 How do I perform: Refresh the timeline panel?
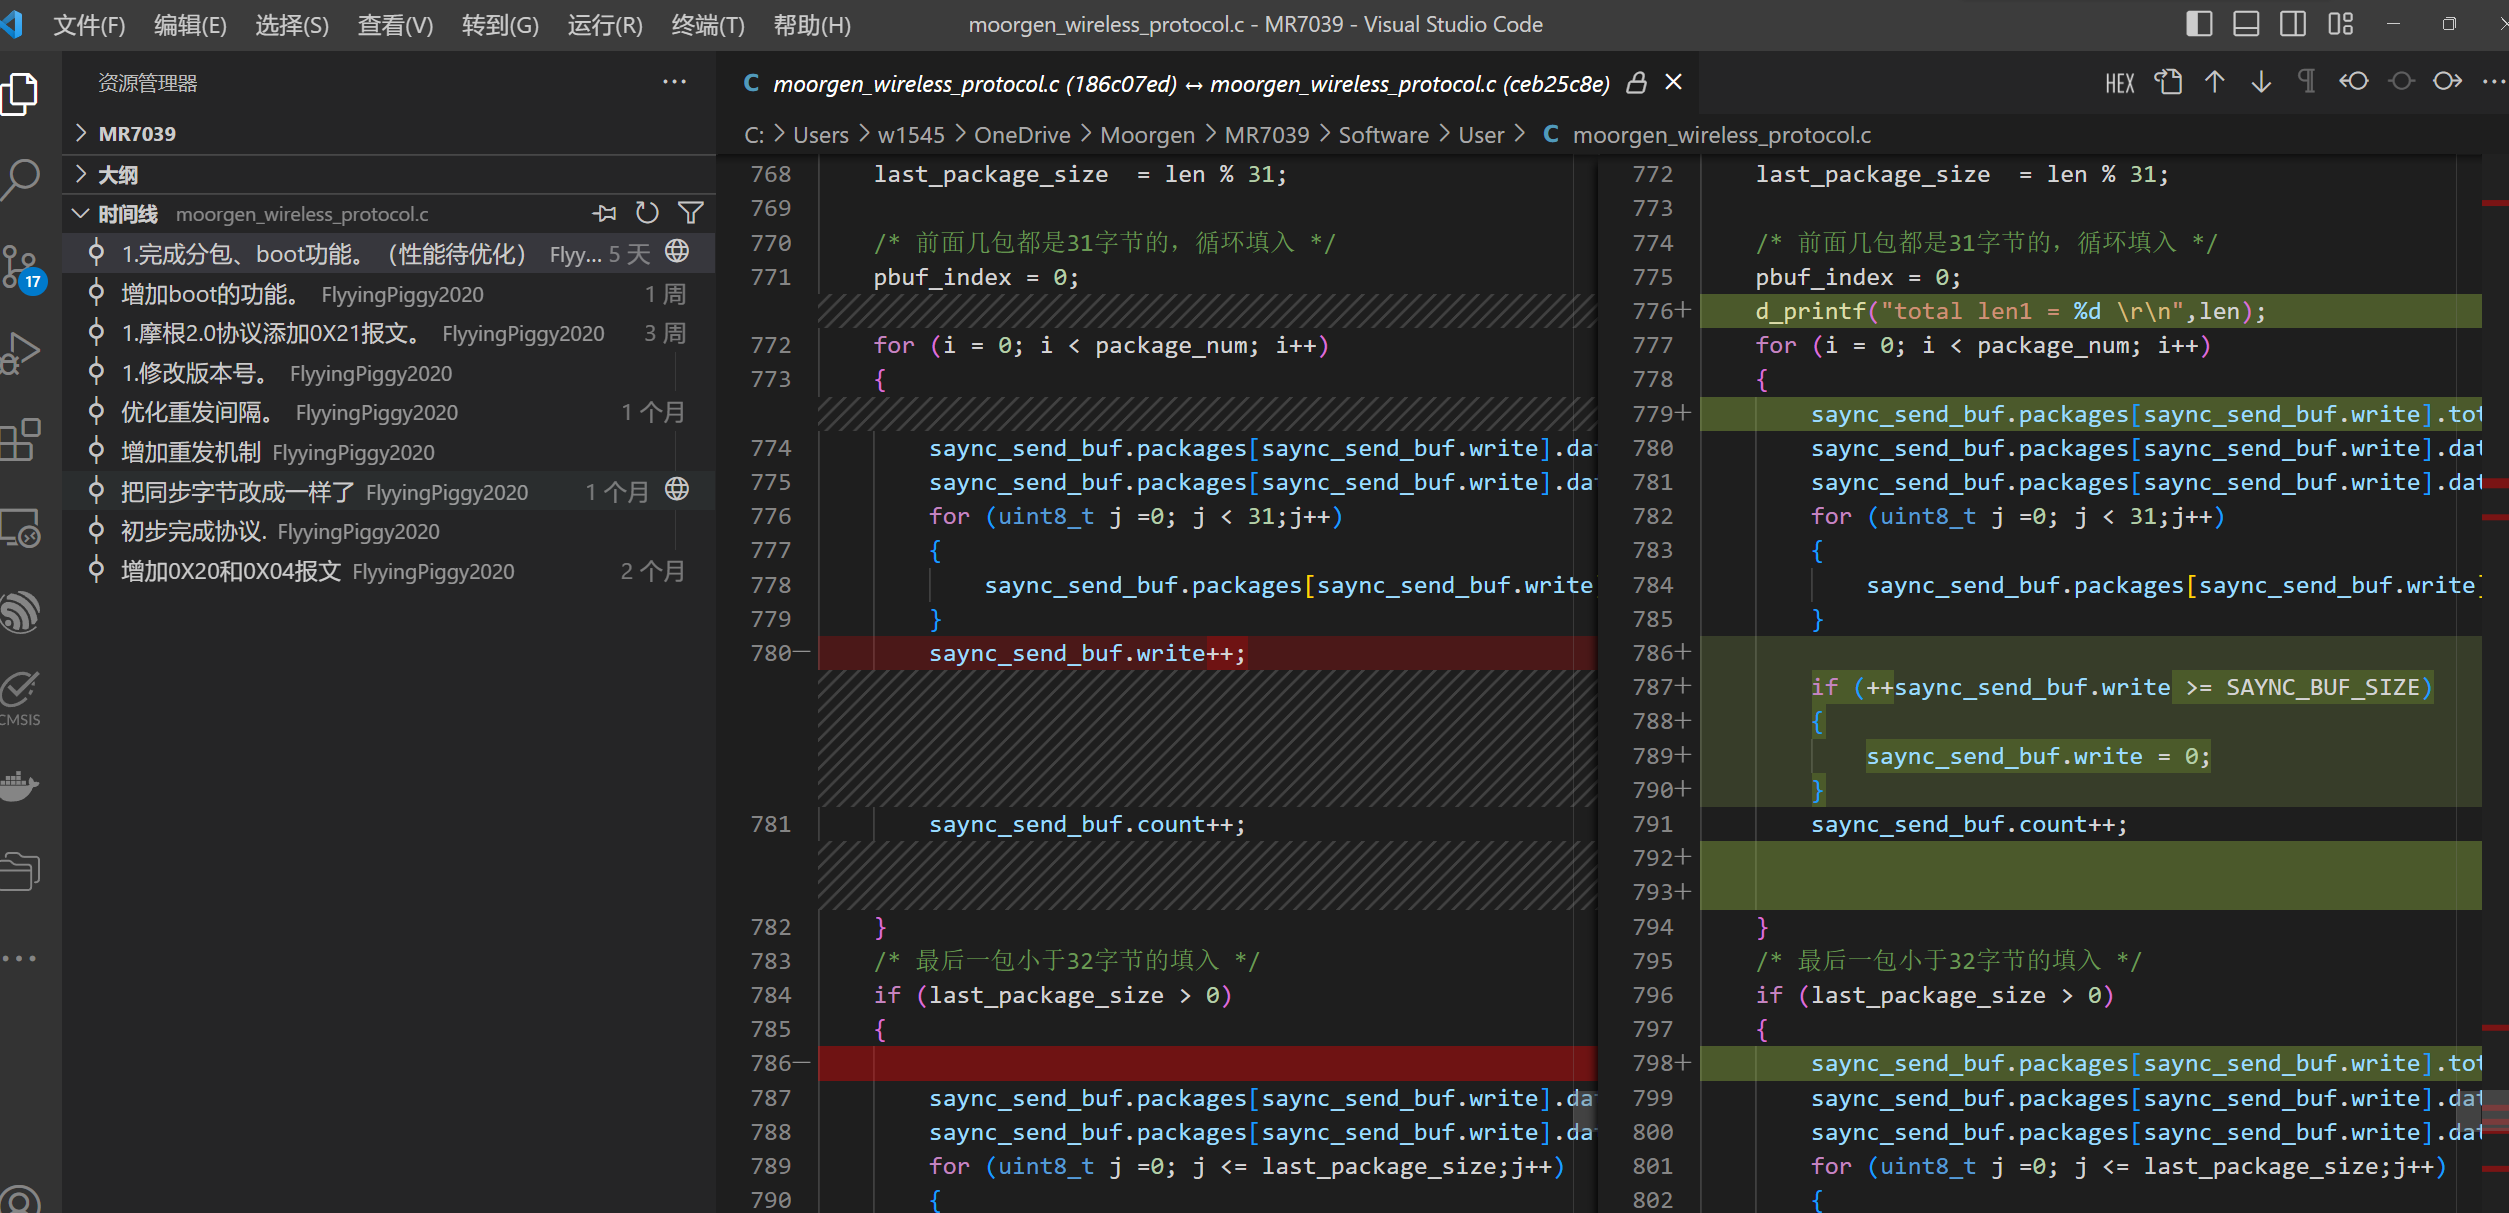[x=647, y=213]
